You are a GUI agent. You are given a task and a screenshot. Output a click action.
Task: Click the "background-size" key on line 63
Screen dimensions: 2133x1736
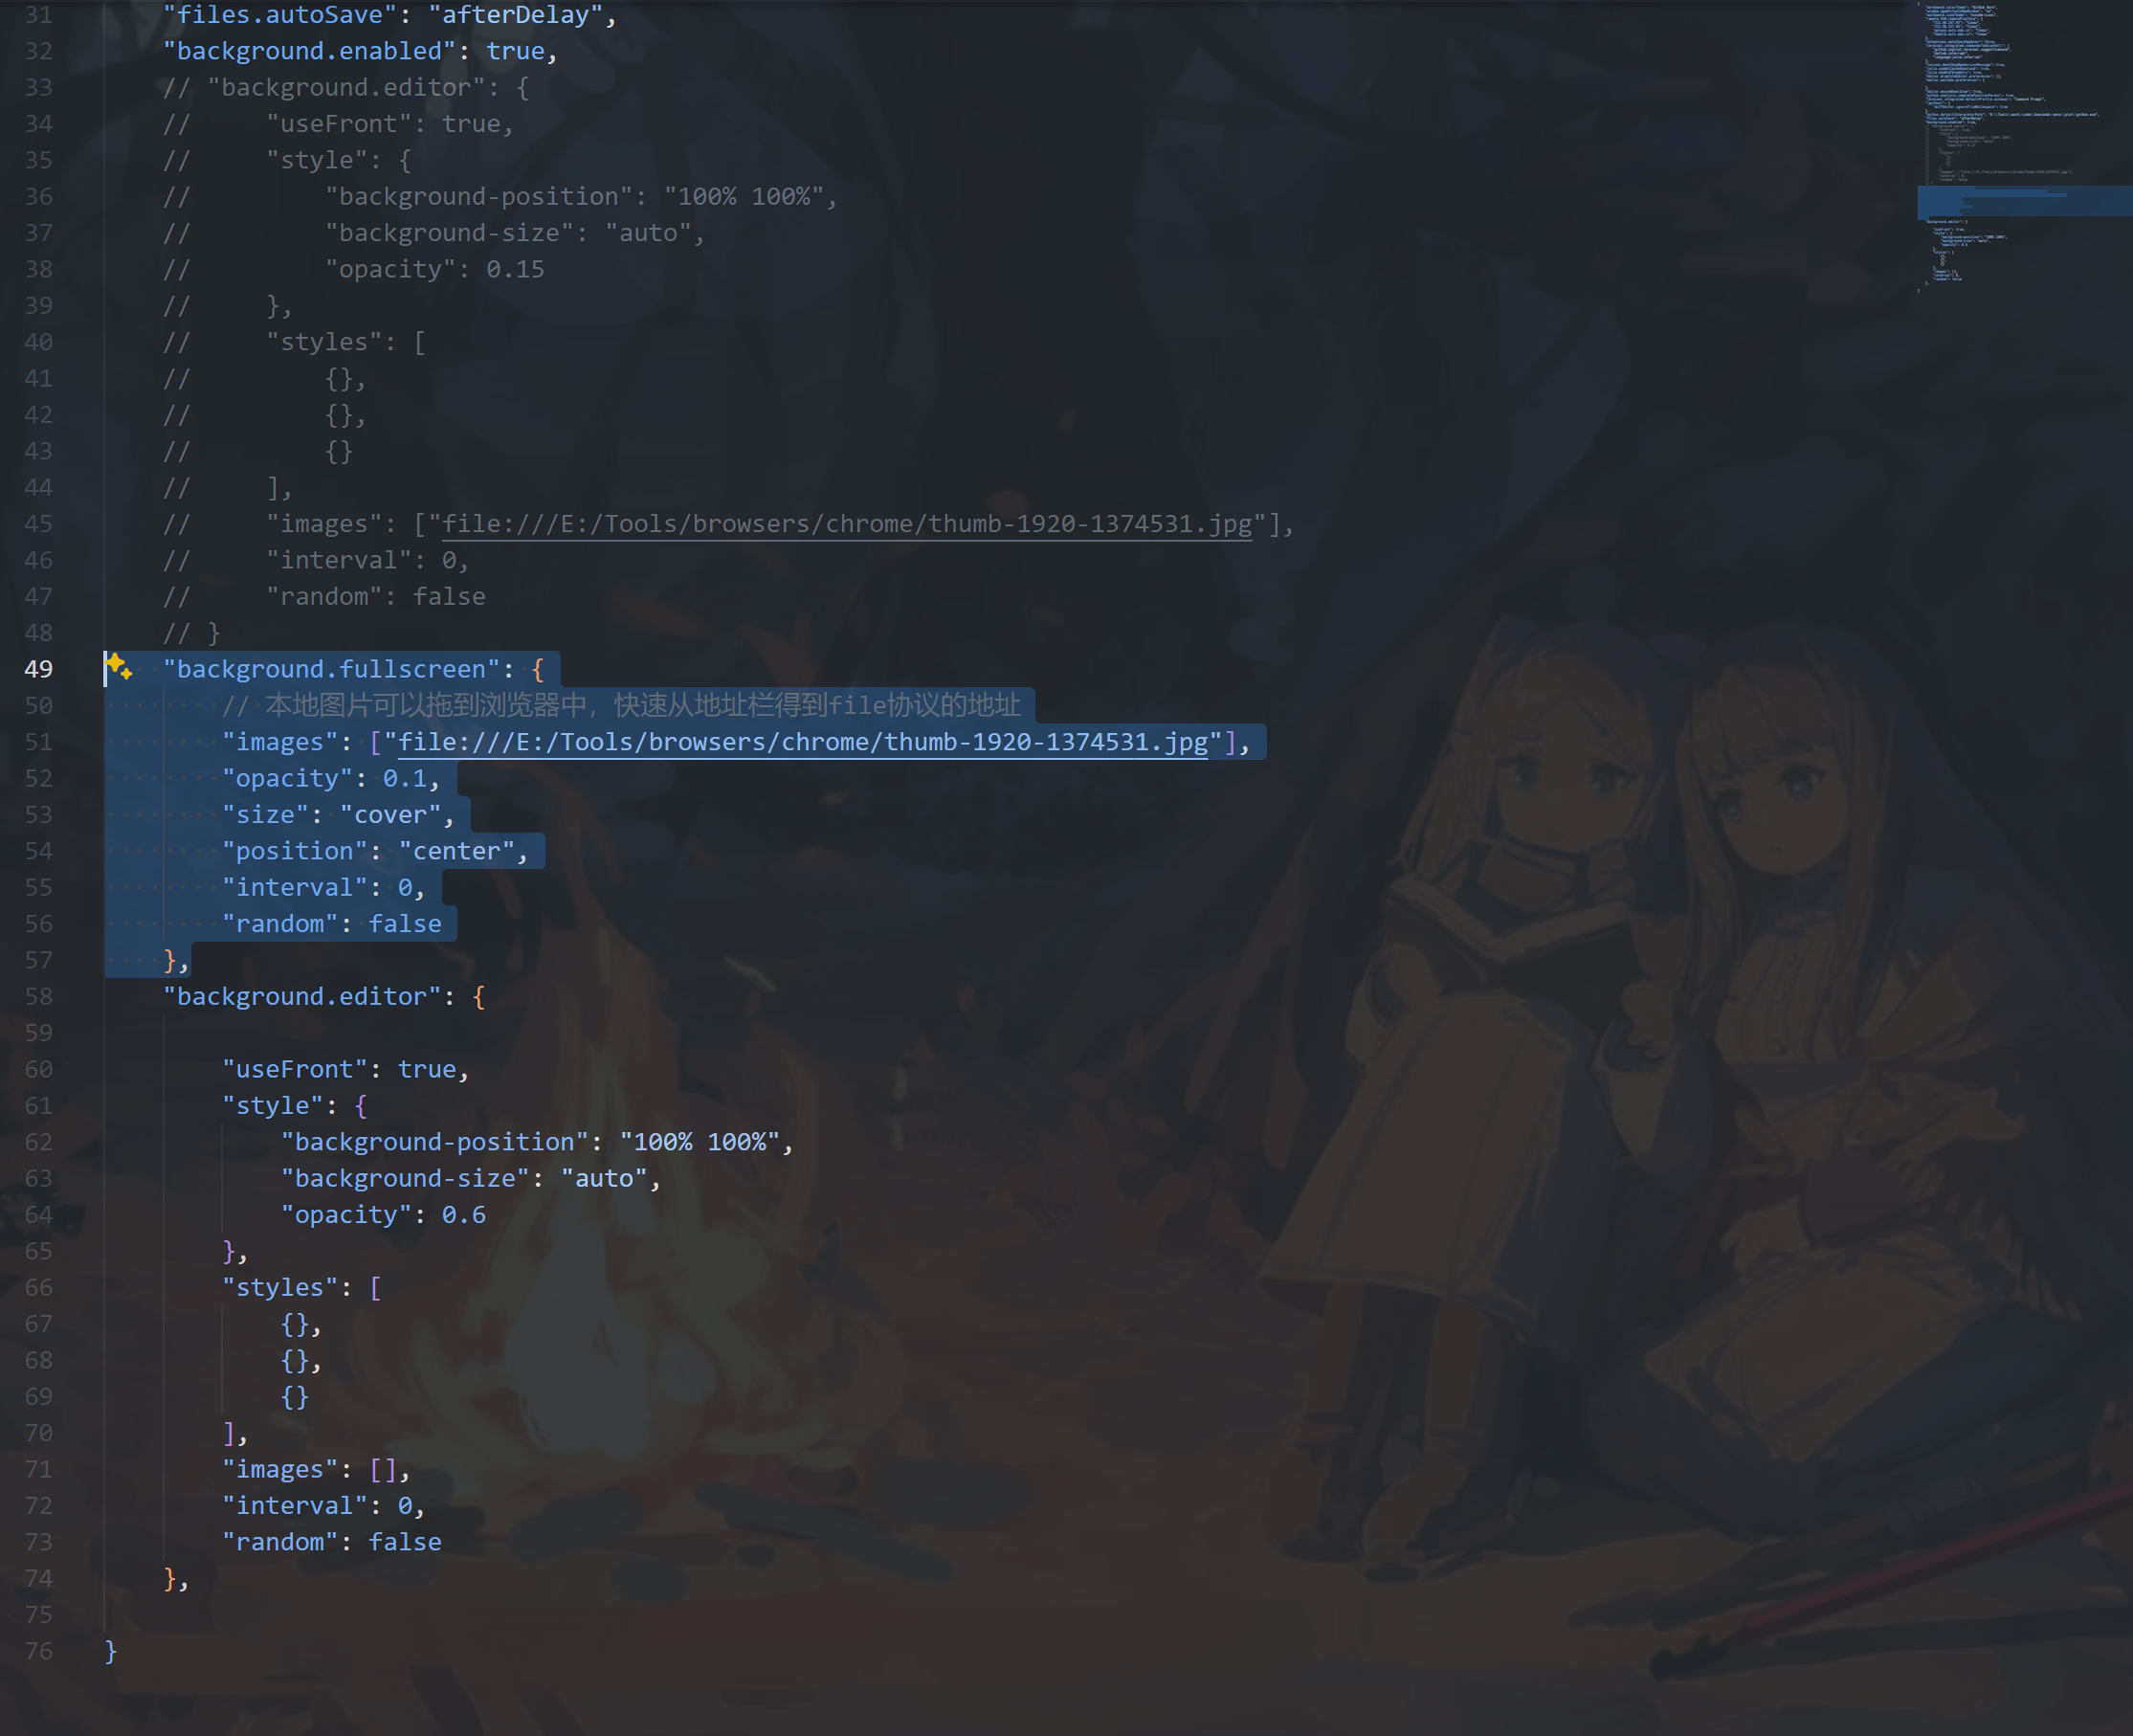coord(405,1178)
